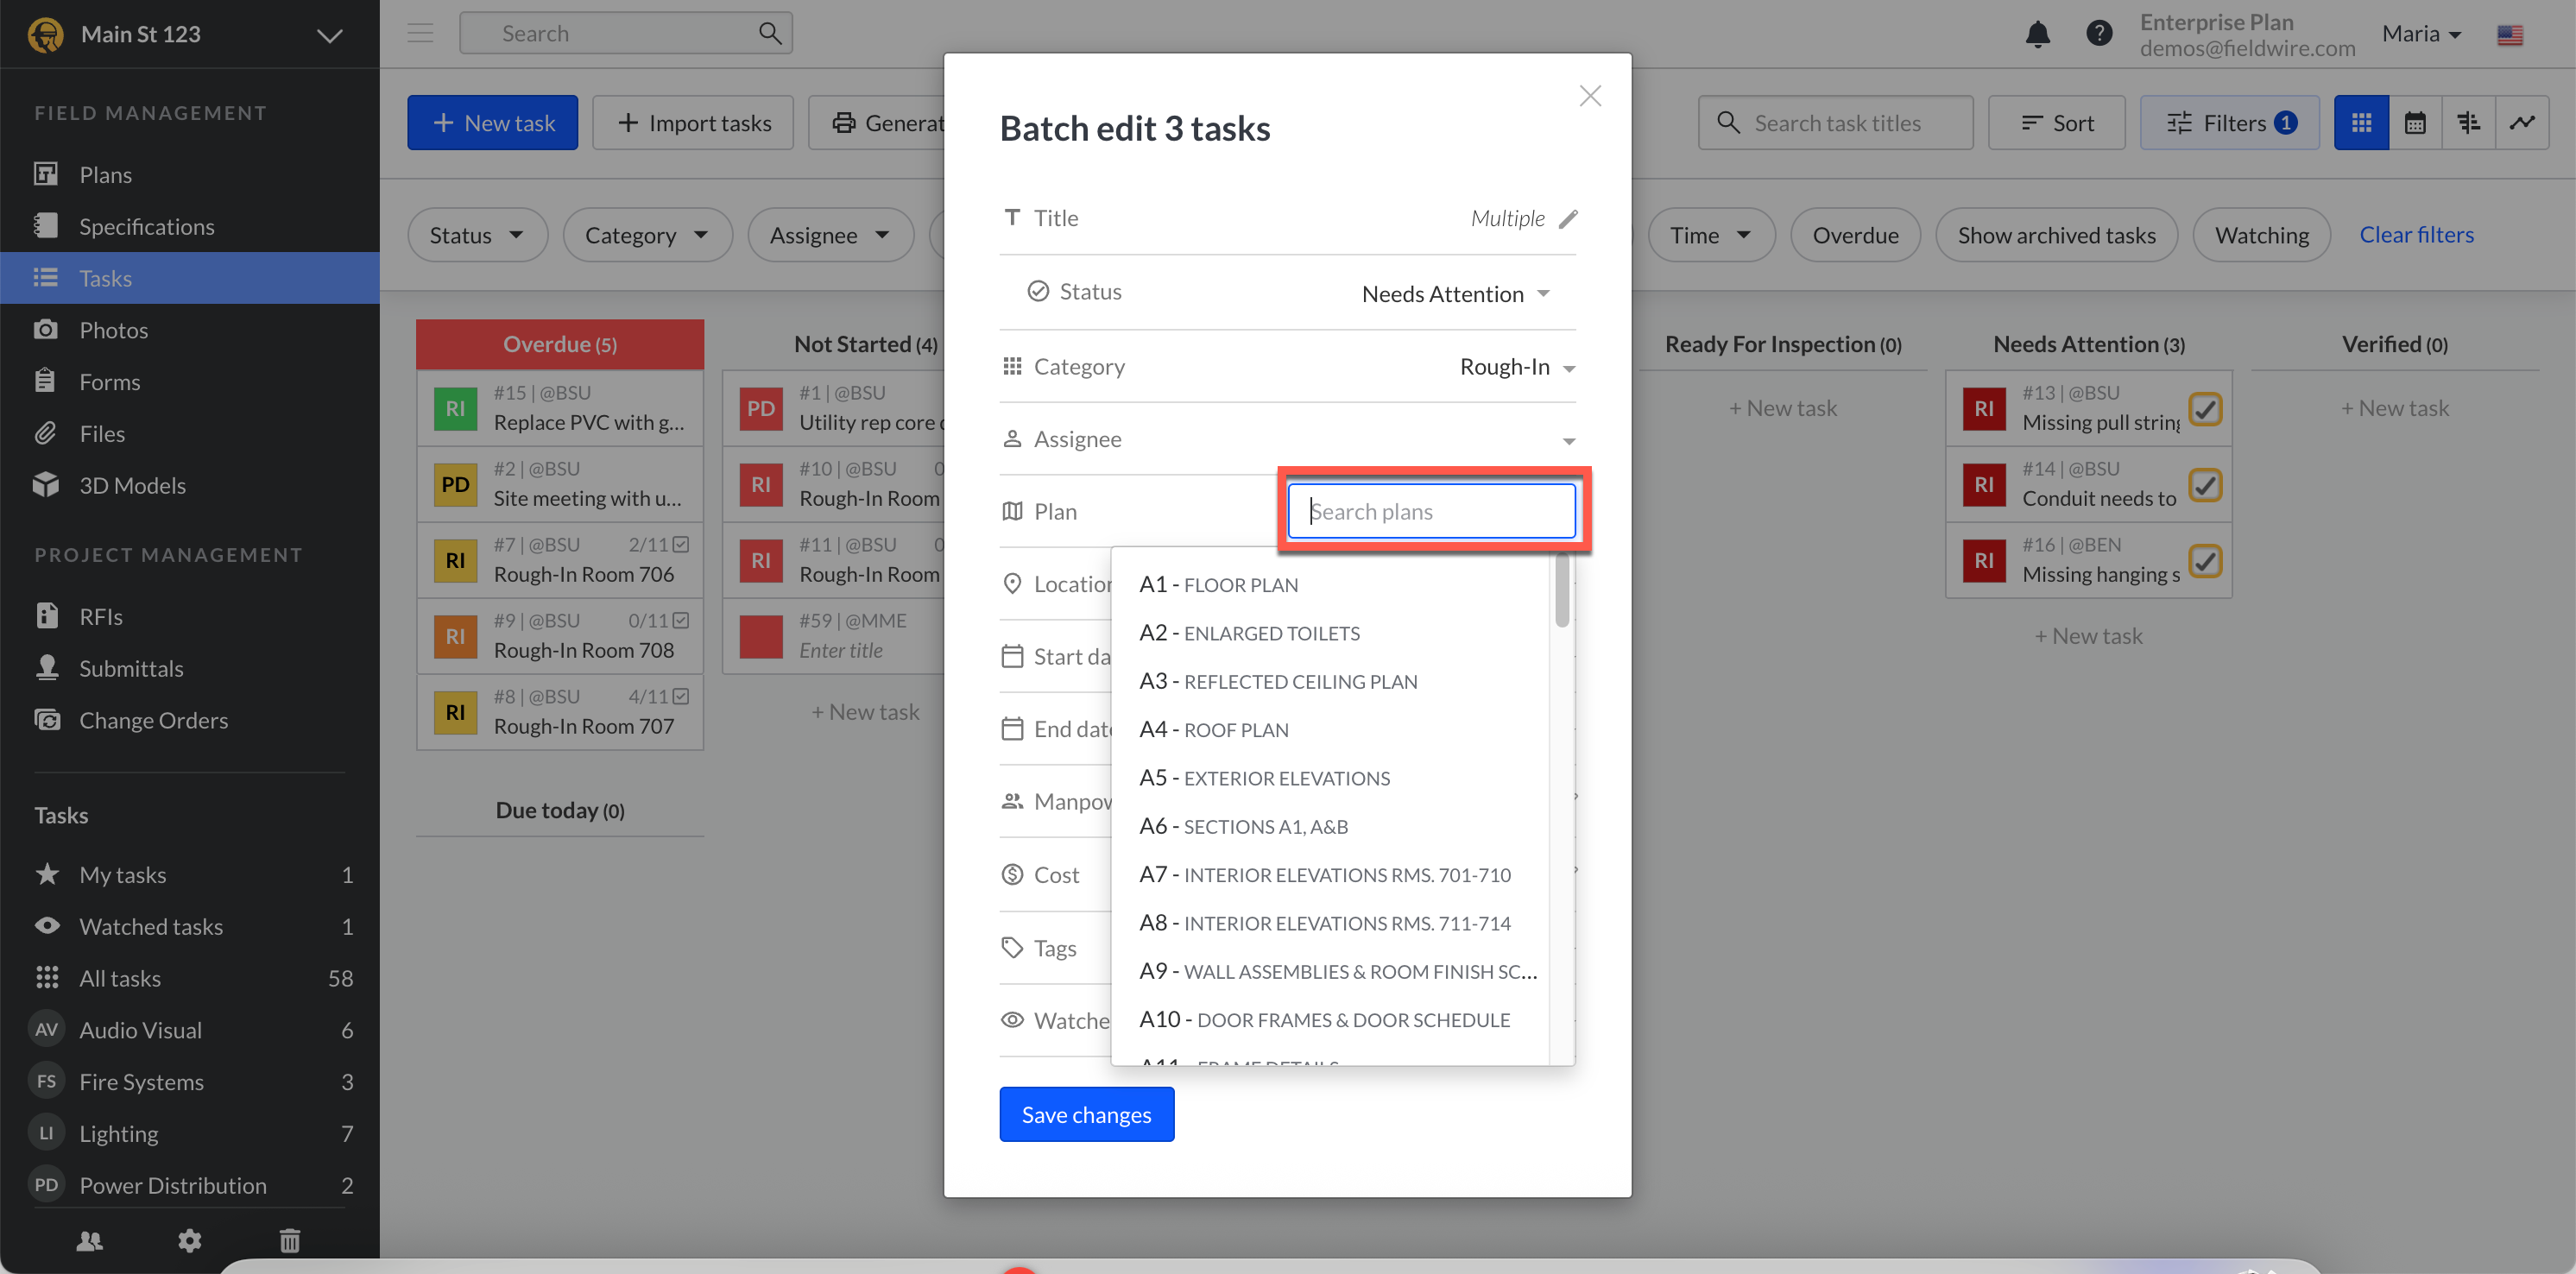Switch to Gantt chart view icon

[2468, 123]
